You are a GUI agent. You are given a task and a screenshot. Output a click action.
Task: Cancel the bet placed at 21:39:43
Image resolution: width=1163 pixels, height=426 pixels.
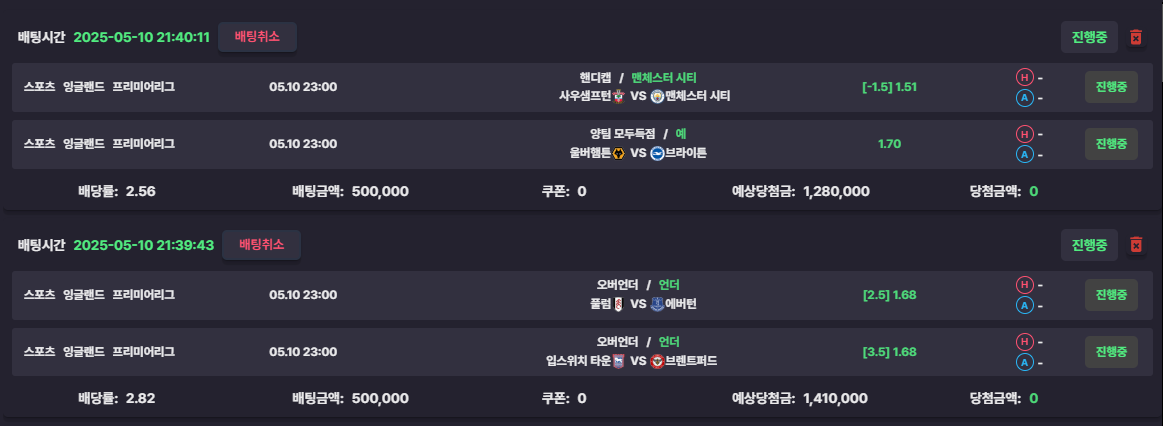click(x=261, y=245)
